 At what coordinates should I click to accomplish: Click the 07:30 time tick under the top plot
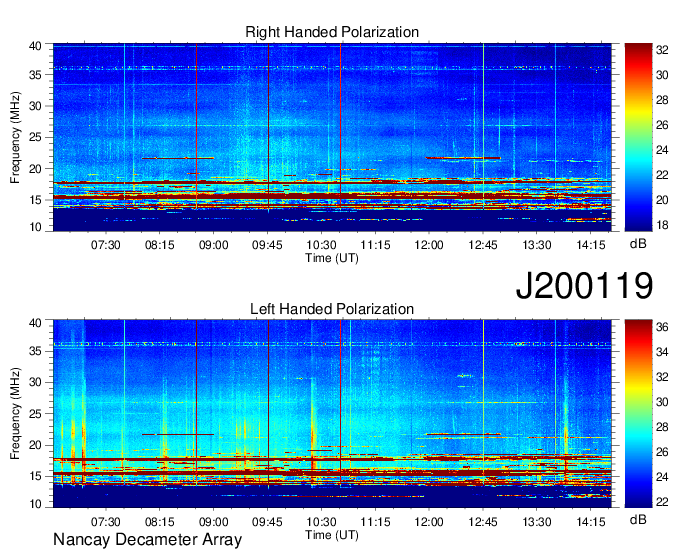click(105, 245)
